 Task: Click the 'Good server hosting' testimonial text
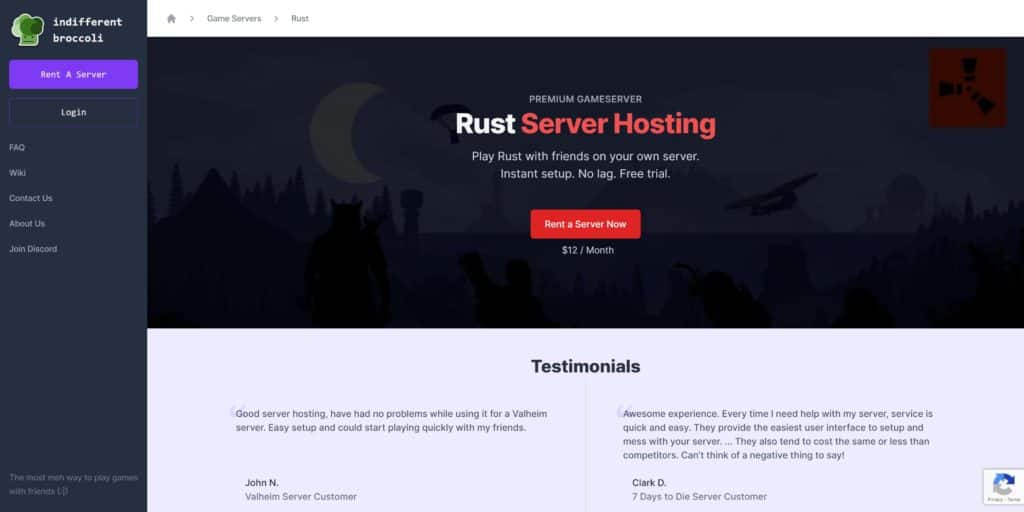point(391,421)
